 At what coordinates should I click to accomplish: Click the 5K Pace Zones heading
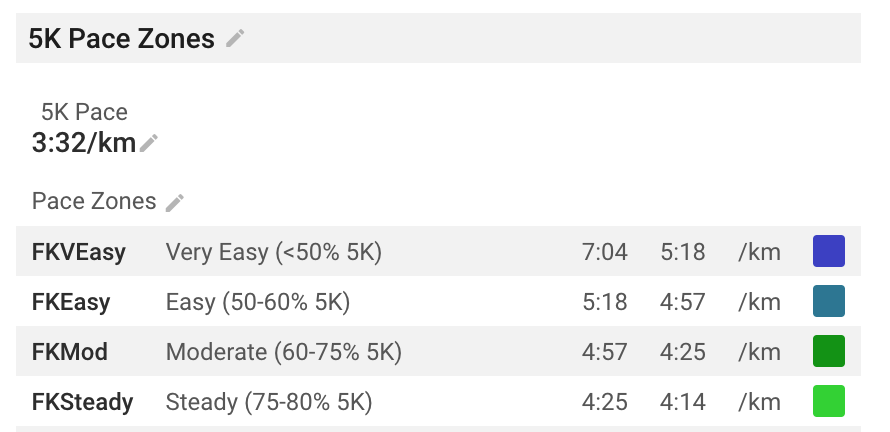121,39
